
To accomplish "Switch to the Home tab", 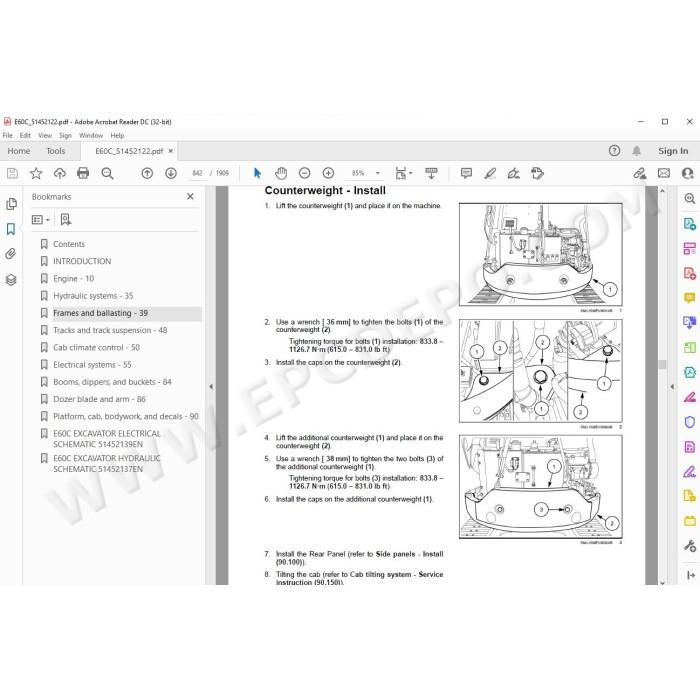I will coord(19,151).
